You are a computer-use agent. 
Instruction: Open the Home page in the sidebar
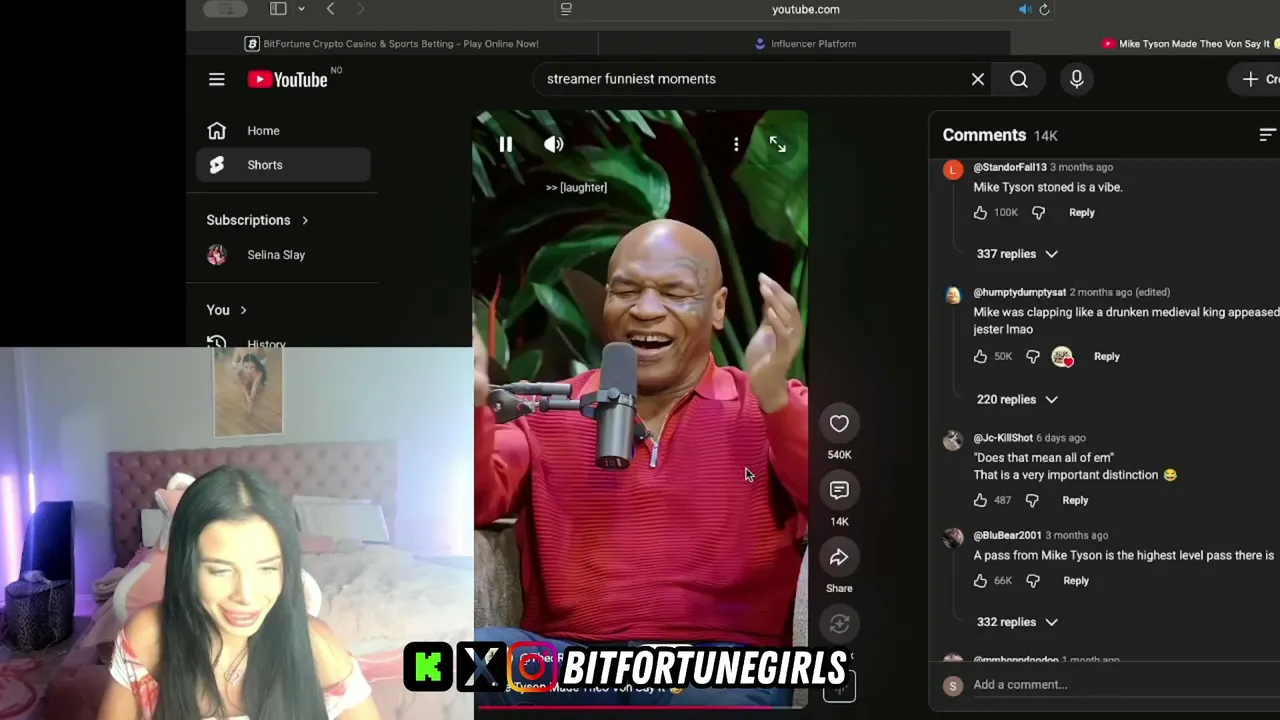point(284,131)
